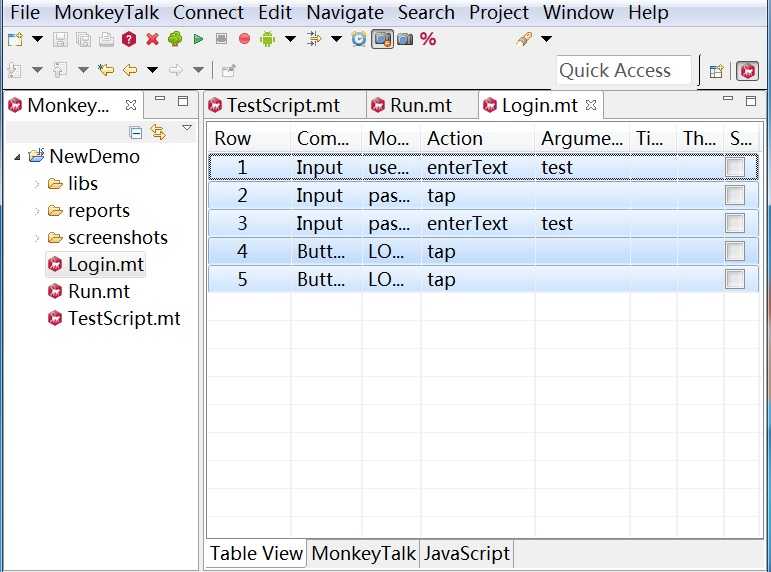Click the Print icon

pos(106,39)
